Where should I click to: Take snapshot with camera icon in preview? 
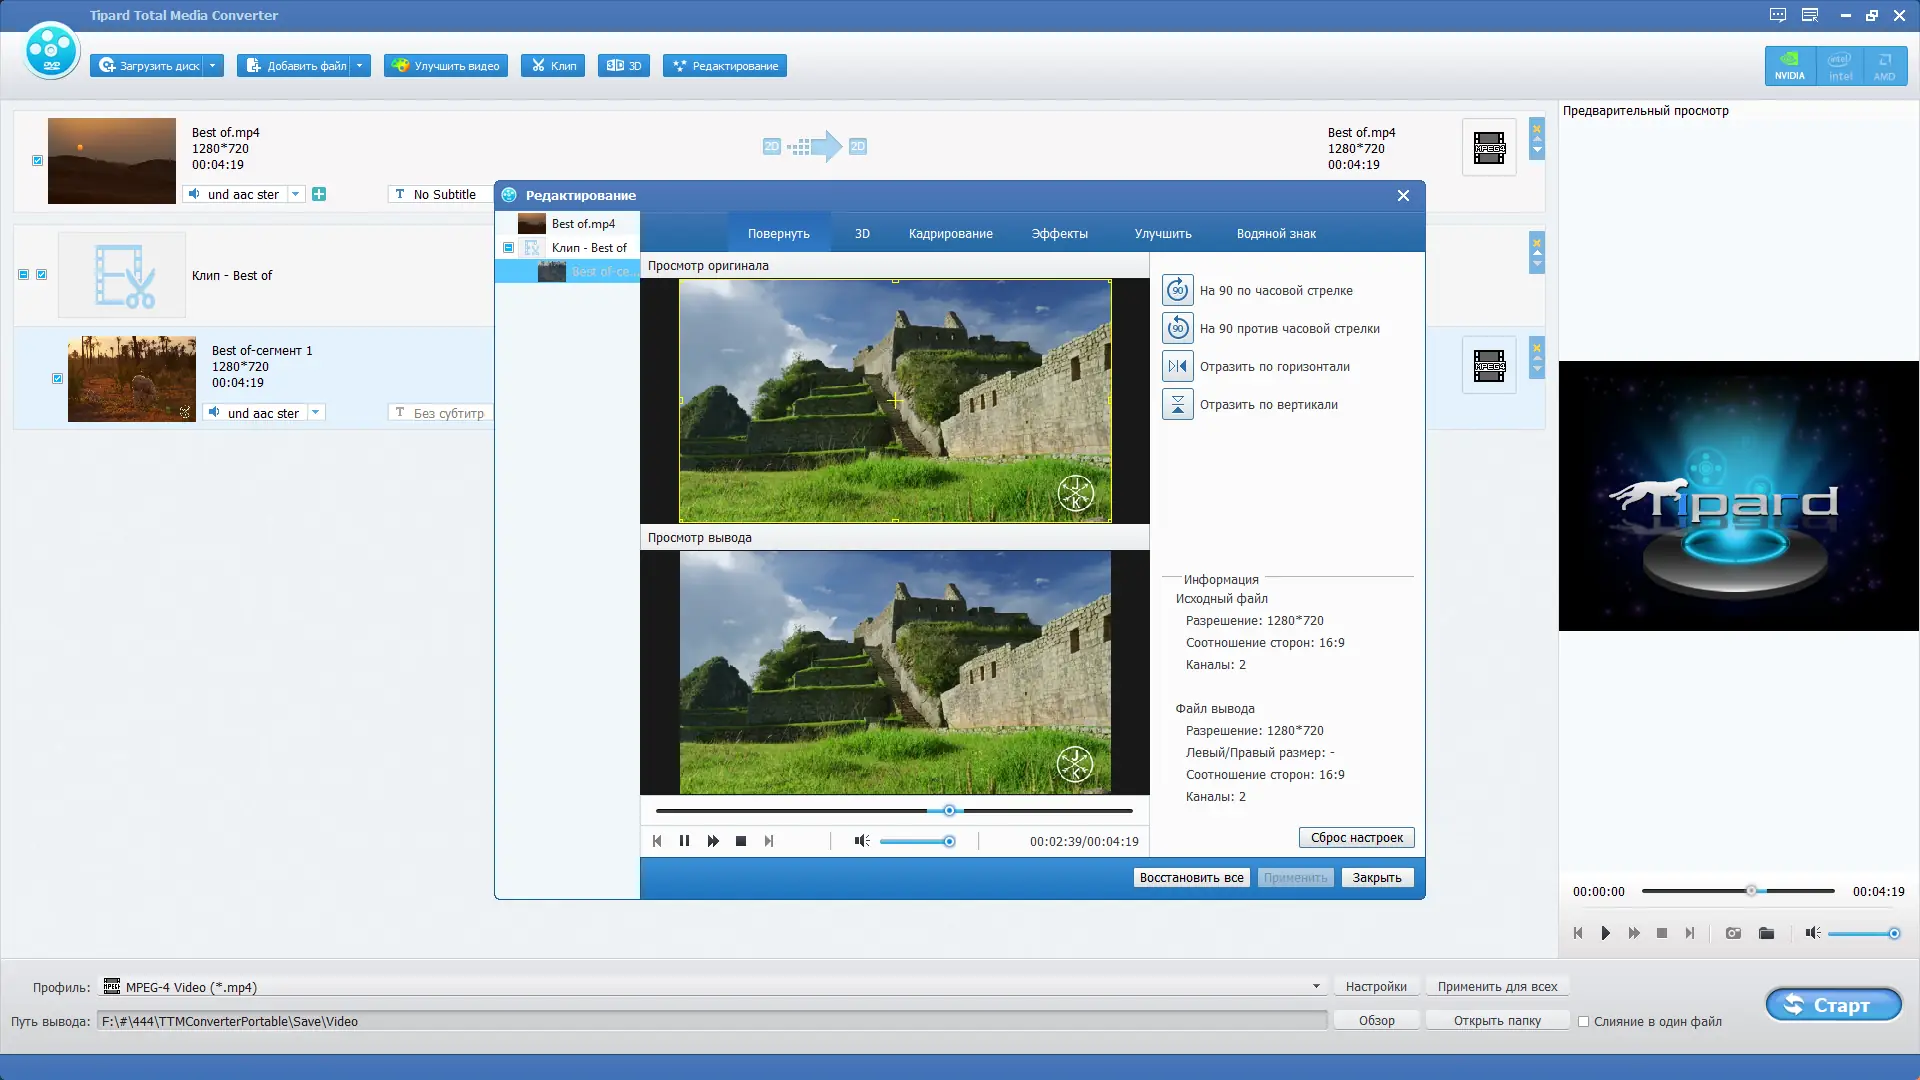click(1733, 933)
